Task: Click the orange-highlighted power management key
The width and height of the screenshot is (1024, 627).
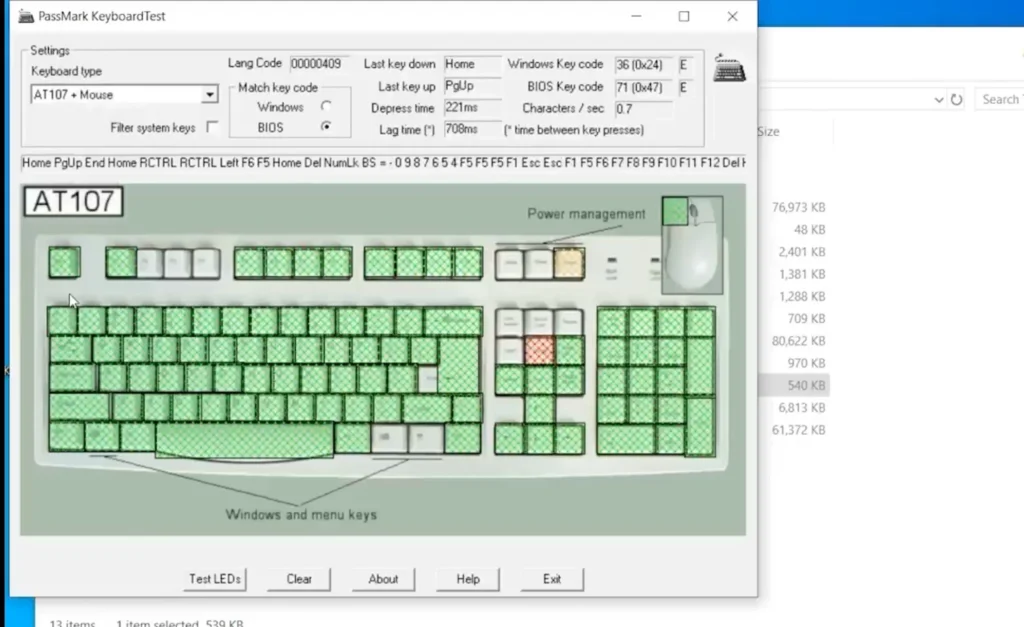Action: click(568, 263)
